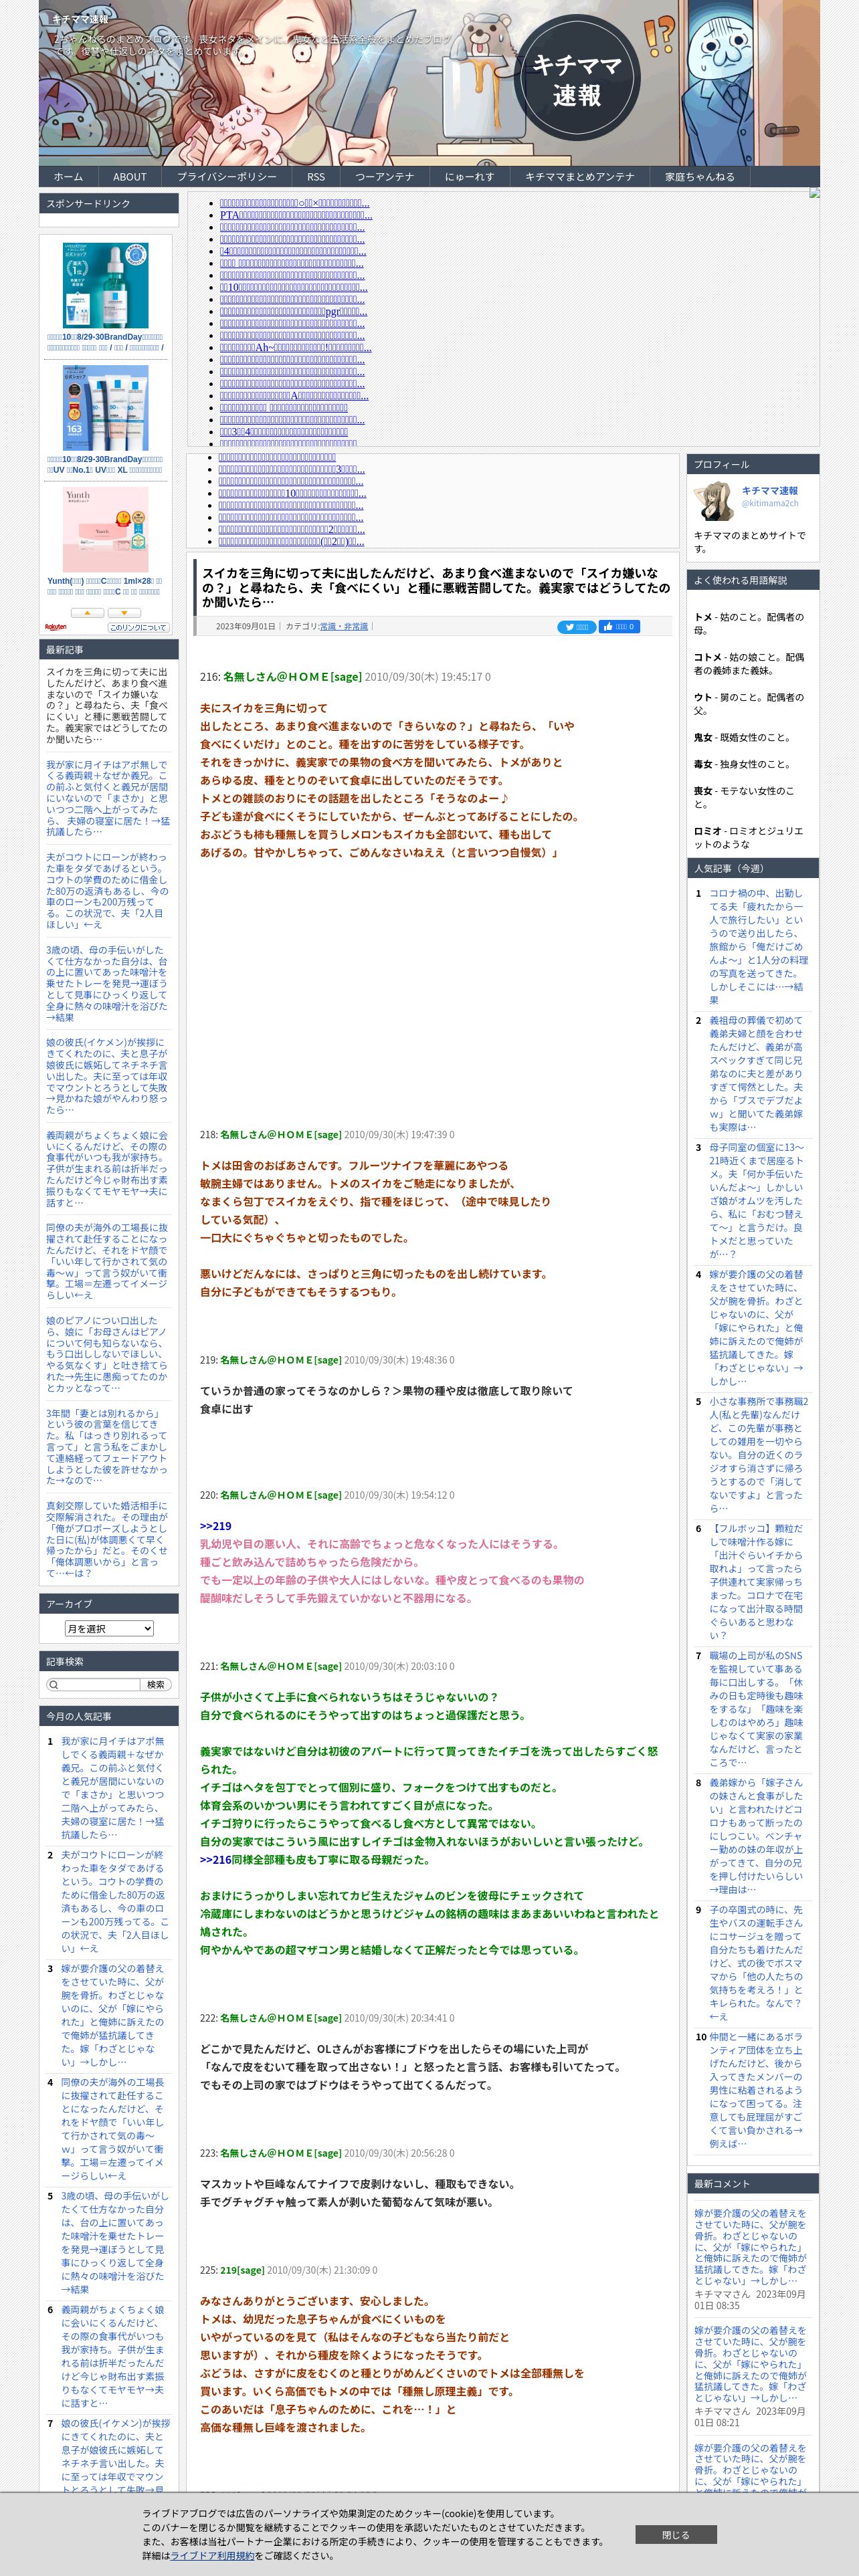Image resolution: width=859 pixels, height=2576 pixels.
Task: Open latest article 夫がコウトにローンが終わった車
Action: (x=108, y=890)
